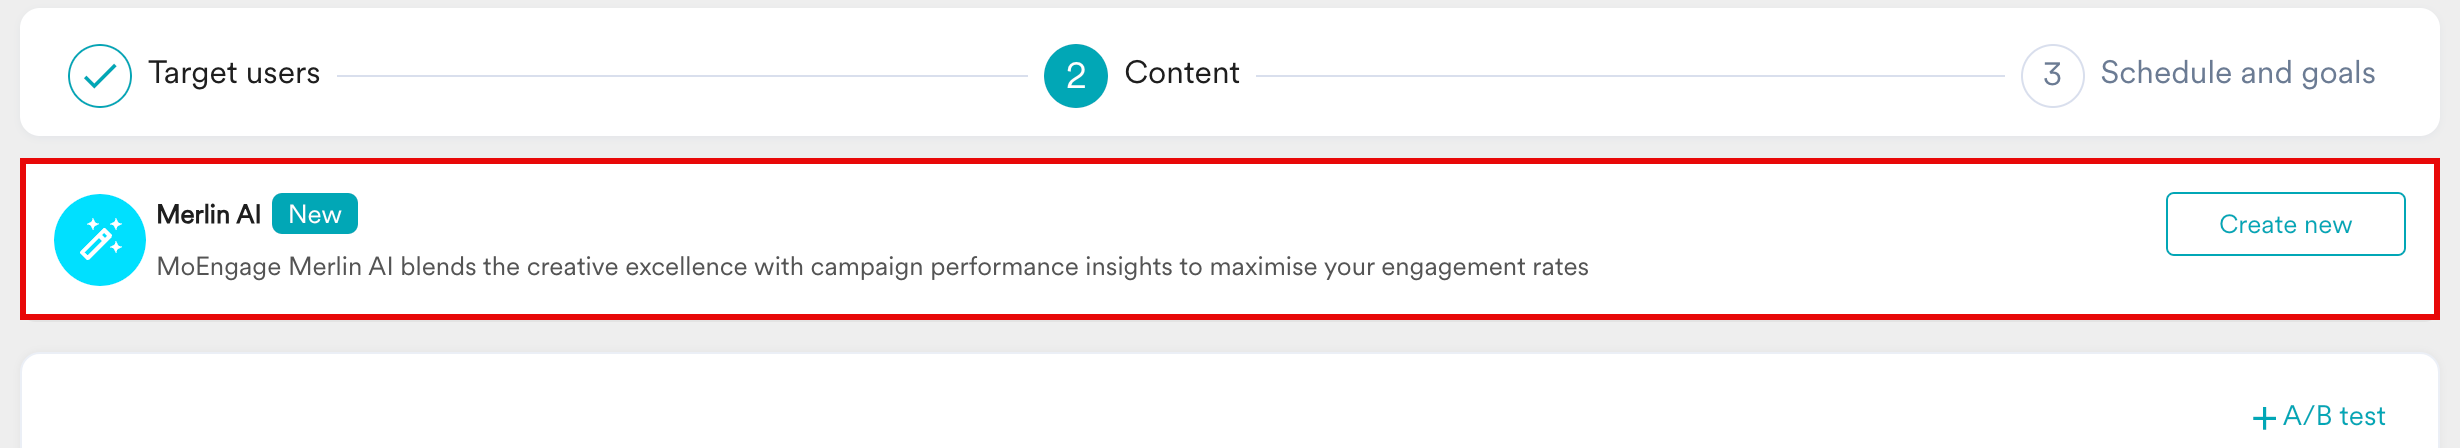Click the step 3 circle icon
2460x448 pixels.
coord(2052,76)
